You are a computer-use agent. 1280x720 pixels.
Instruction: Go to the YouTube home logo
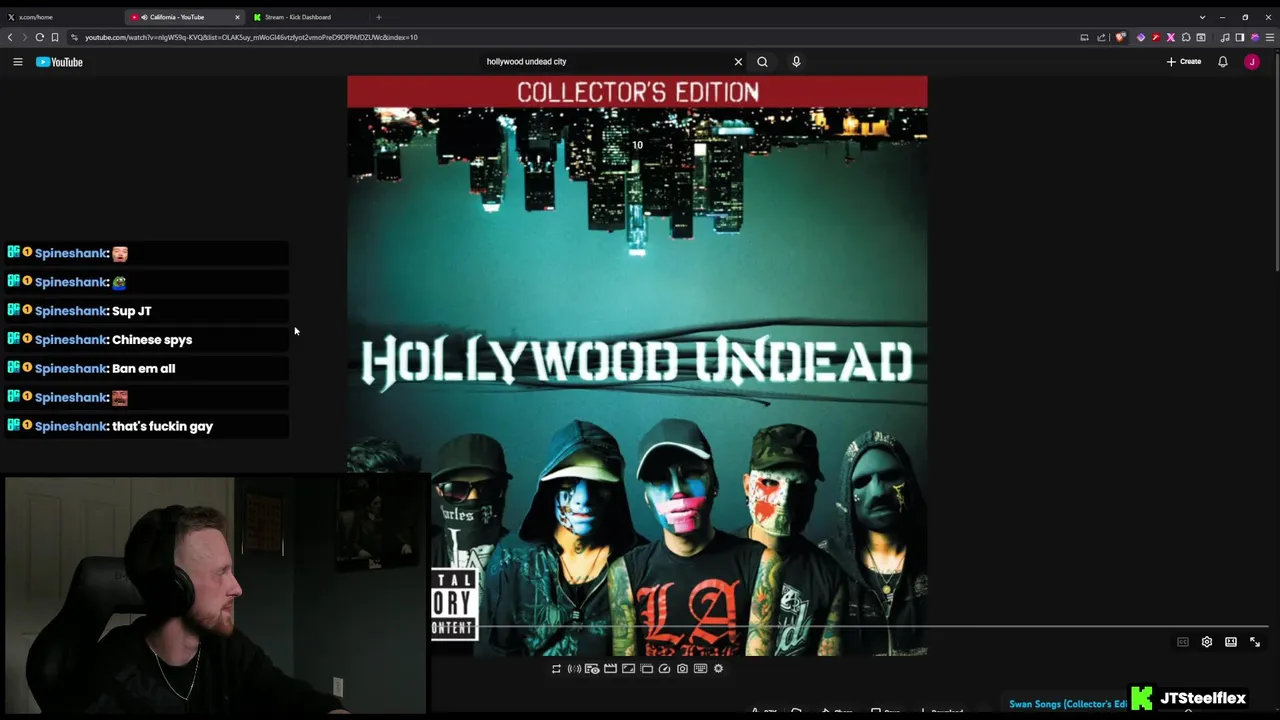point(59,62)
